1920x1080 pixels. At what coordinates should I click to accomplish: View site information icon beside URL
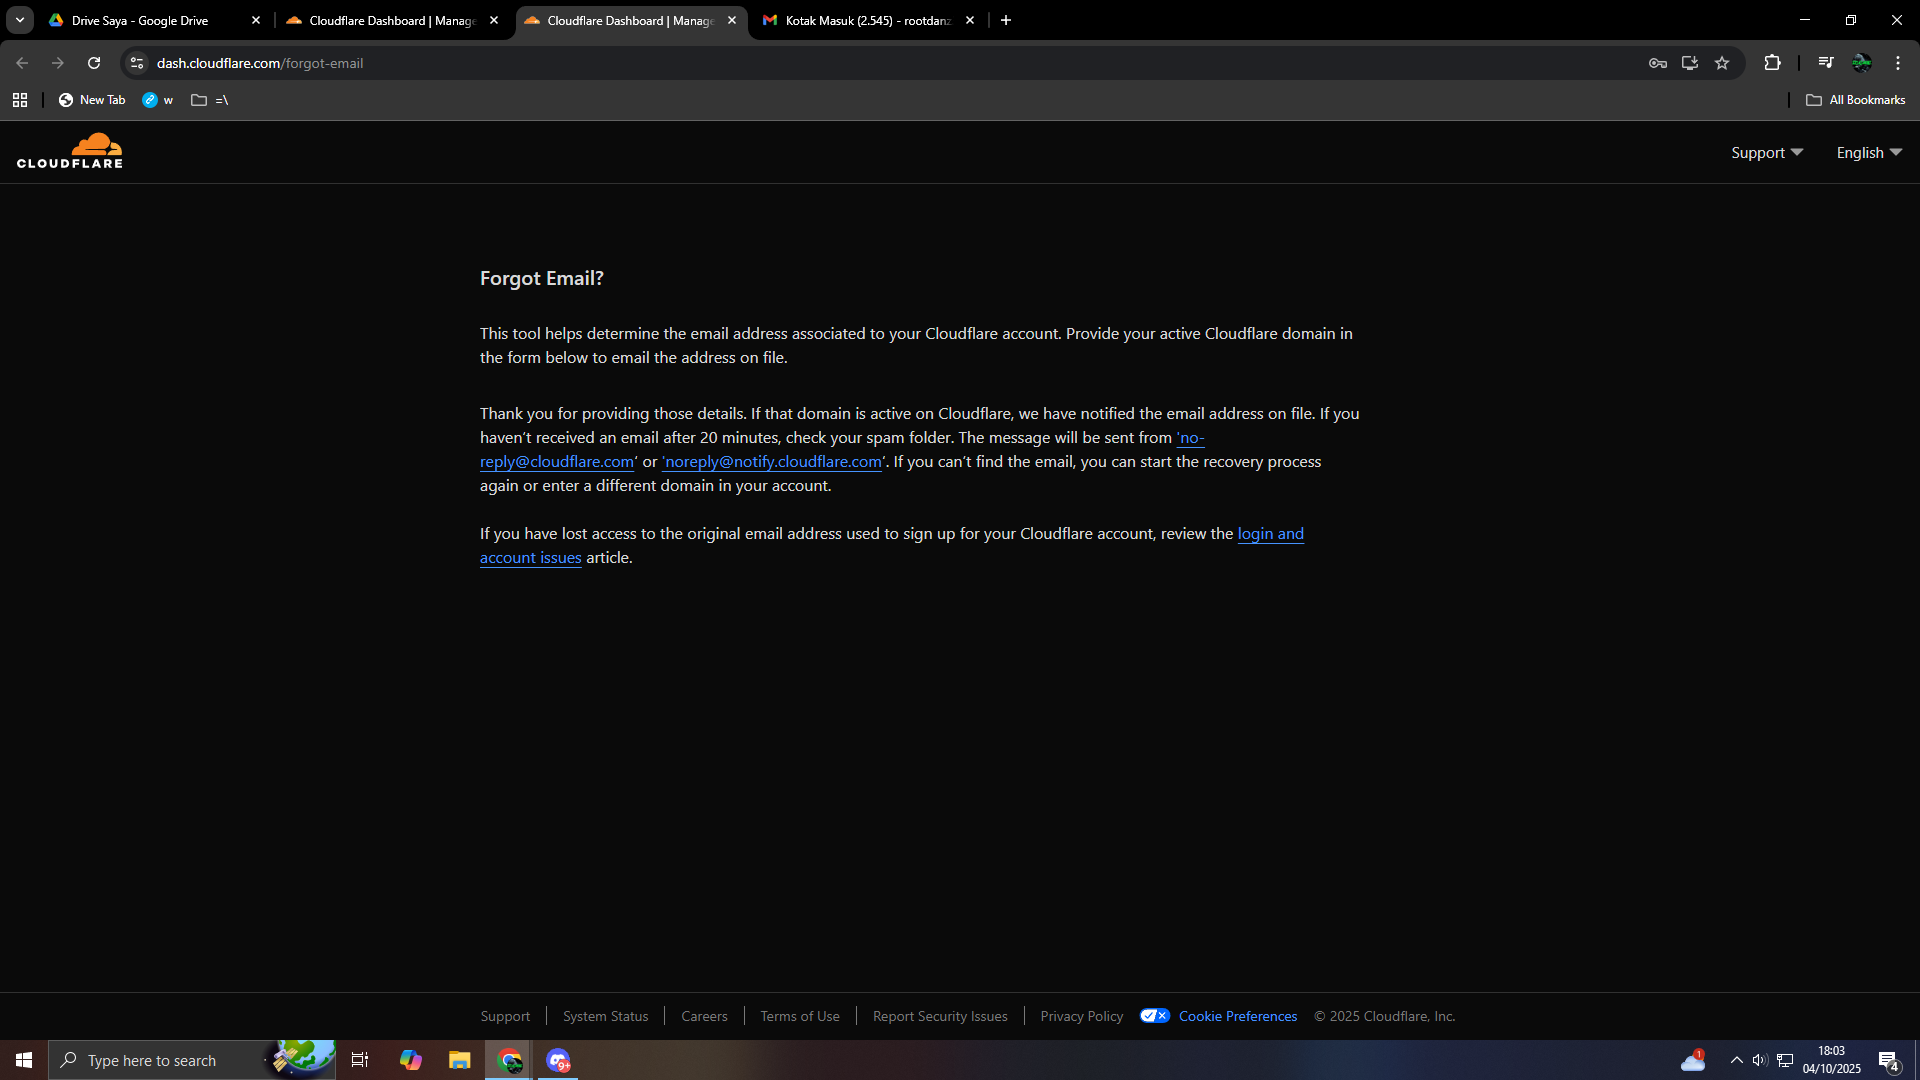tap(137, 63)
